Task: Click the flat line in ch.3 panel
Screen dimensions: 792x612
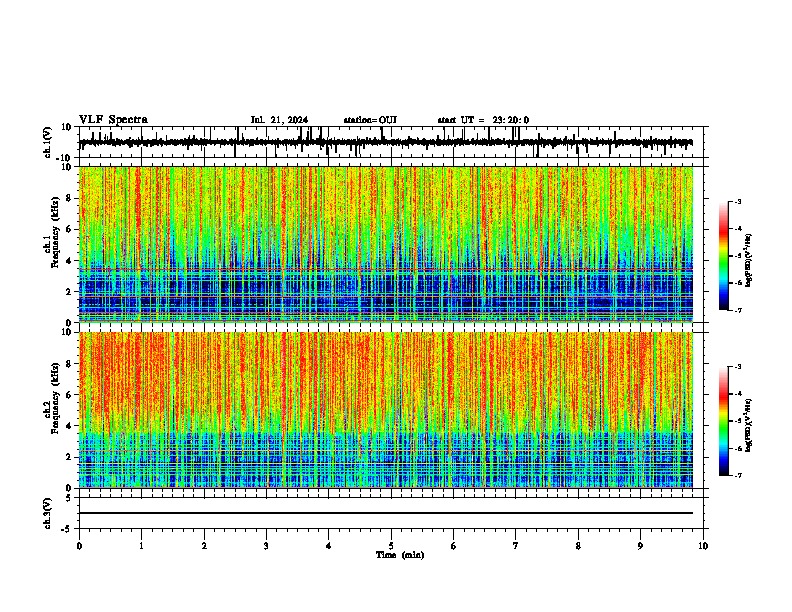Action: [386, 513]
